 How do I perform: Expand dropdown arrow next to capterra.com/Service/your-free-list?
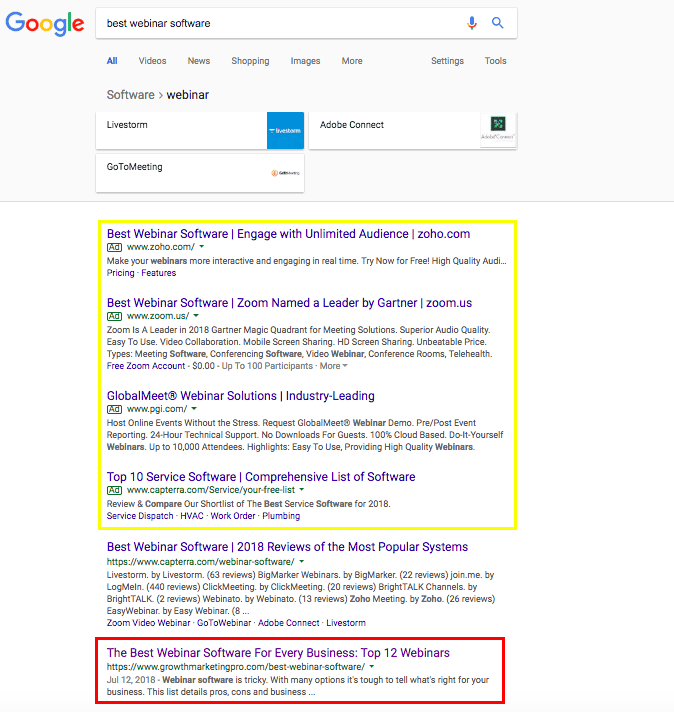(x=302, y=490)
